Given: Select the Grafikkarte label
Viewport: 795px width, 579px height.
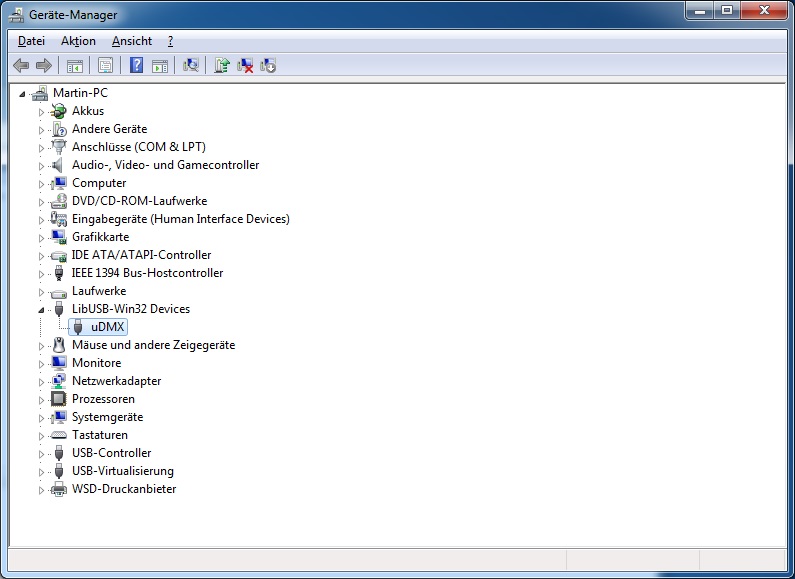Looking at the screenshot, I should 100,237.
